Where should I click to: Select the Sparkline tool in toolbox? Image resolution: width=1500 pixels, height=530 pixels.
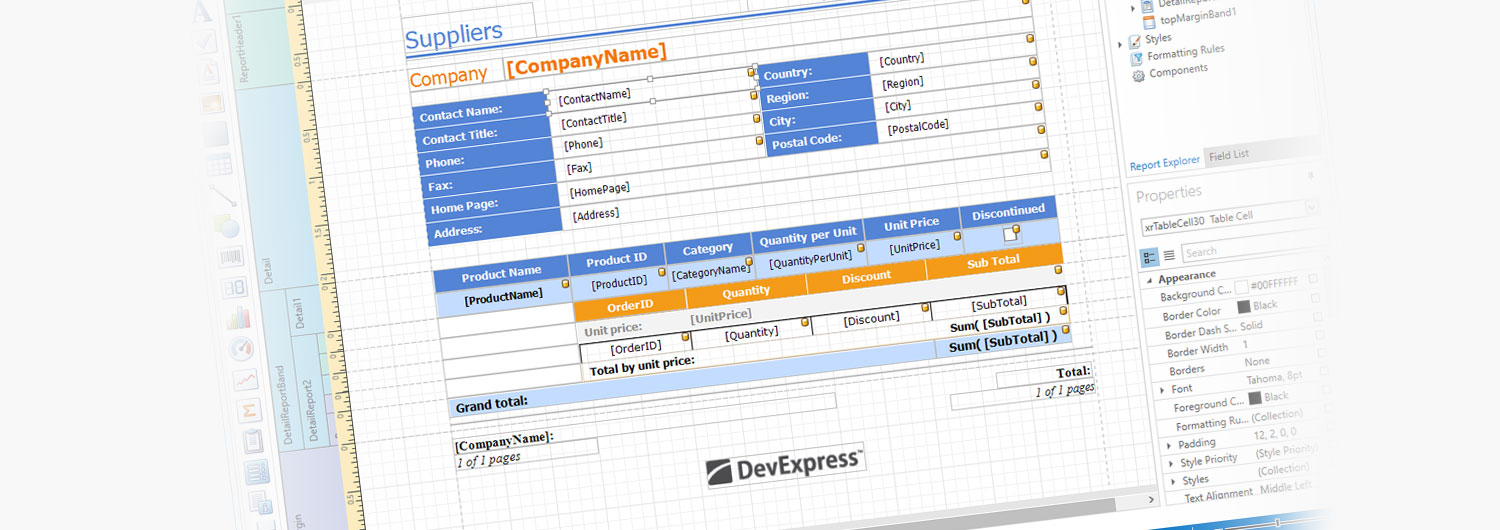245,380
